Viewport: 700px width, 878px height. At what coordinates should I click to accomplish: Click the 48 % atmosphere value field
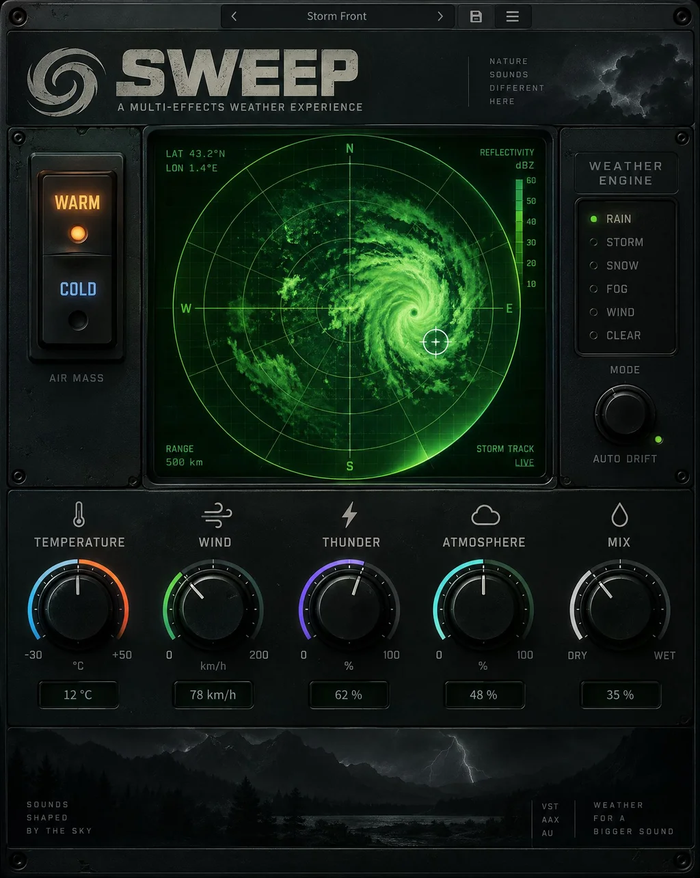(x=484, y=695)
